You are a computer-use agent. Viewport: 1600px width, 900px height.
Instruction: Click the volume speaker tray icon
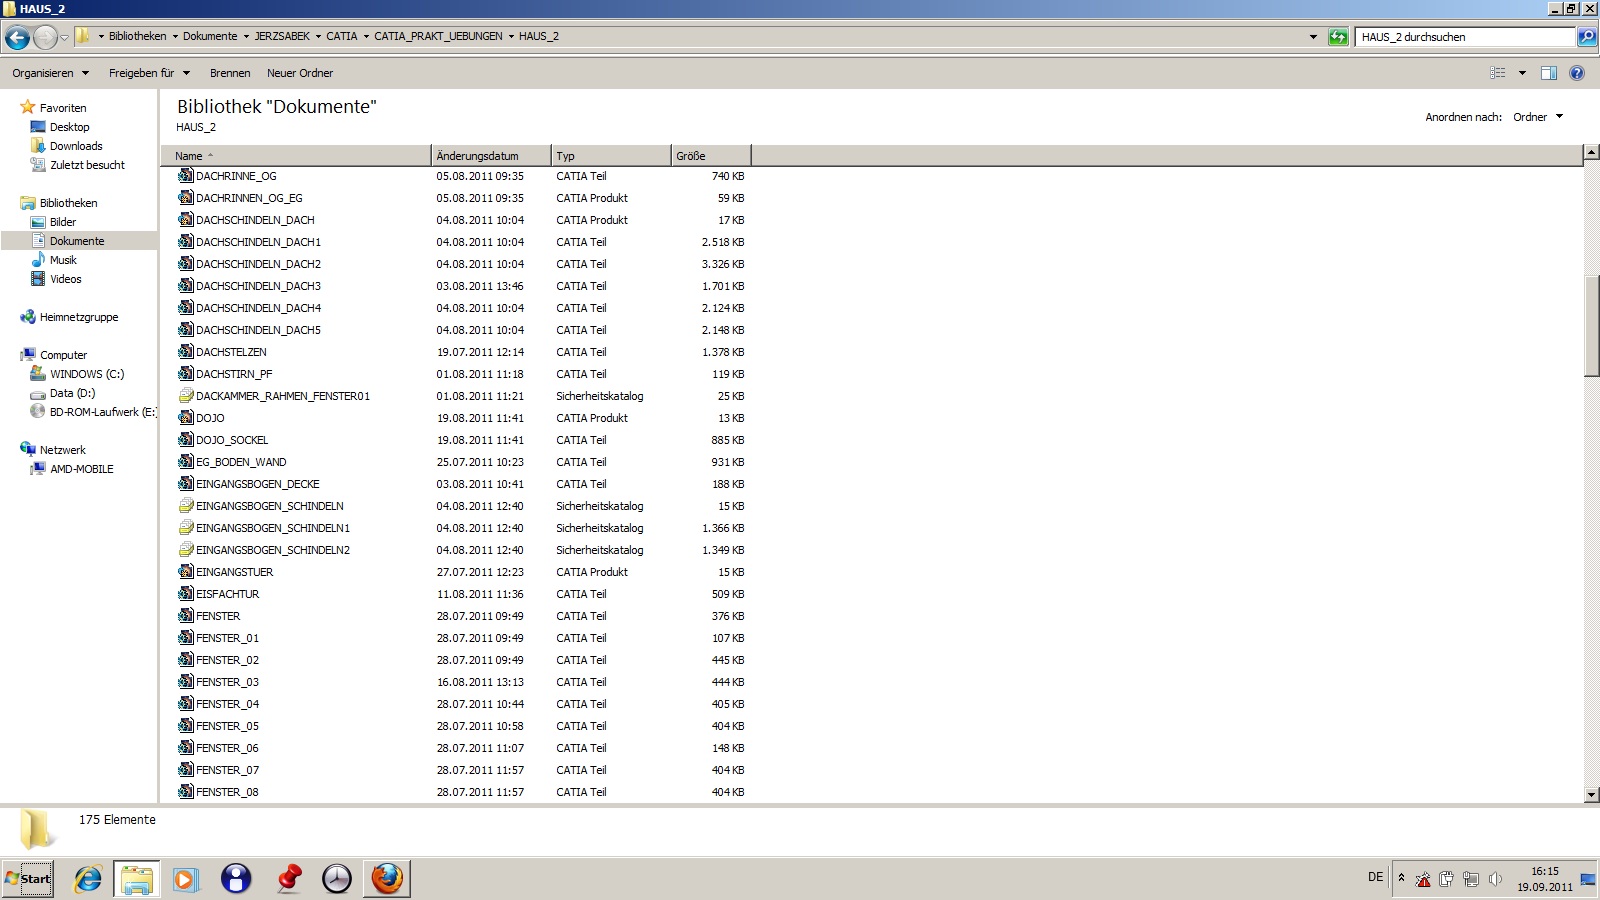click(1495, 879)
